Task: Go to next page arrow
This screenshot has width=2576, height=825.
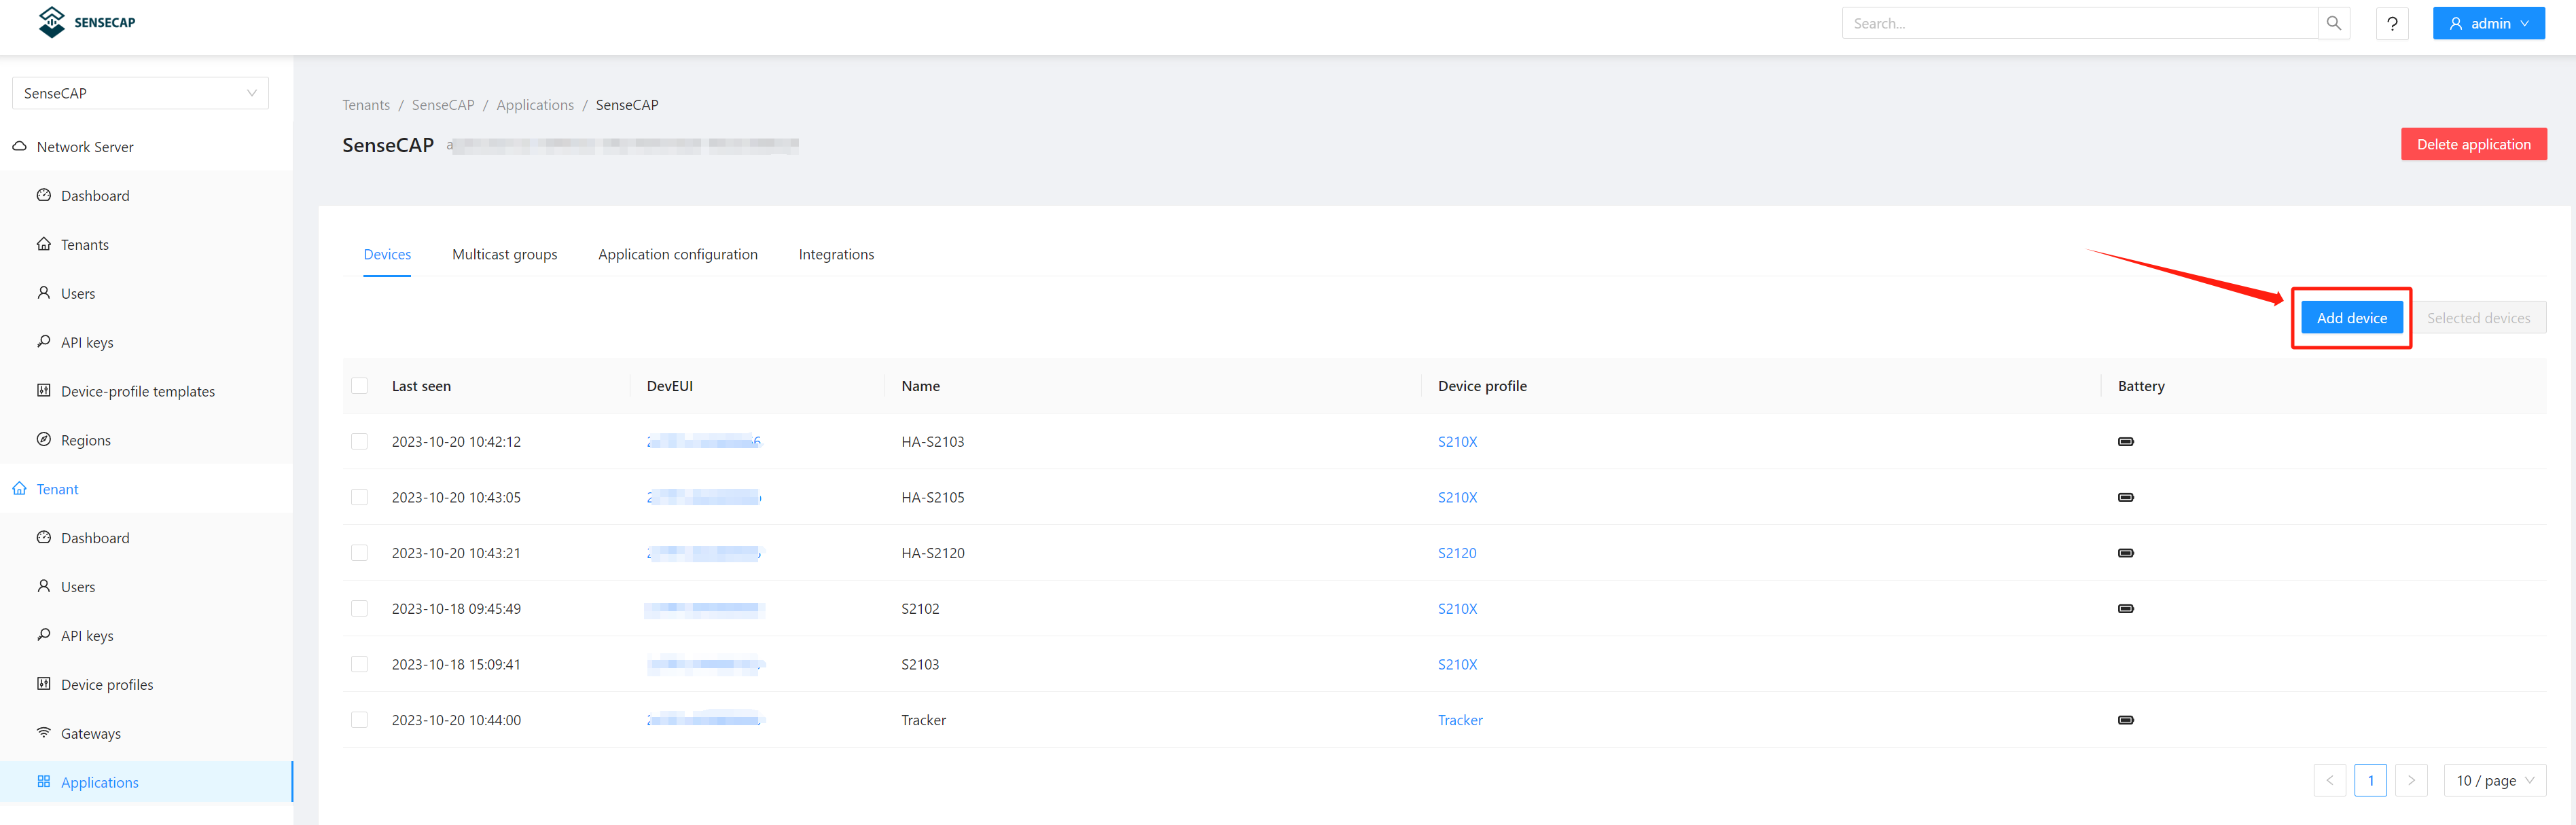Action: click(x=2411, y=781)
